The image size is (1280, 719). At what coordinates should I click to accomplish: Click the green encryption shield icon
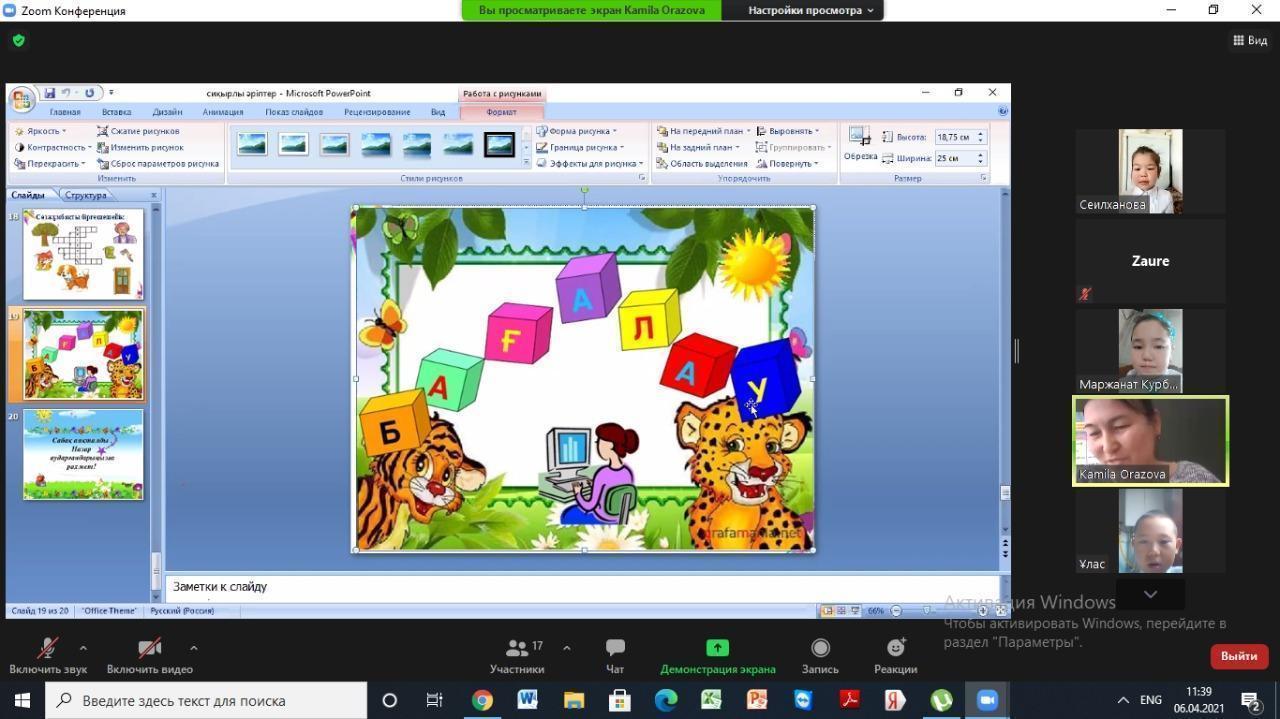pos(19,41)
